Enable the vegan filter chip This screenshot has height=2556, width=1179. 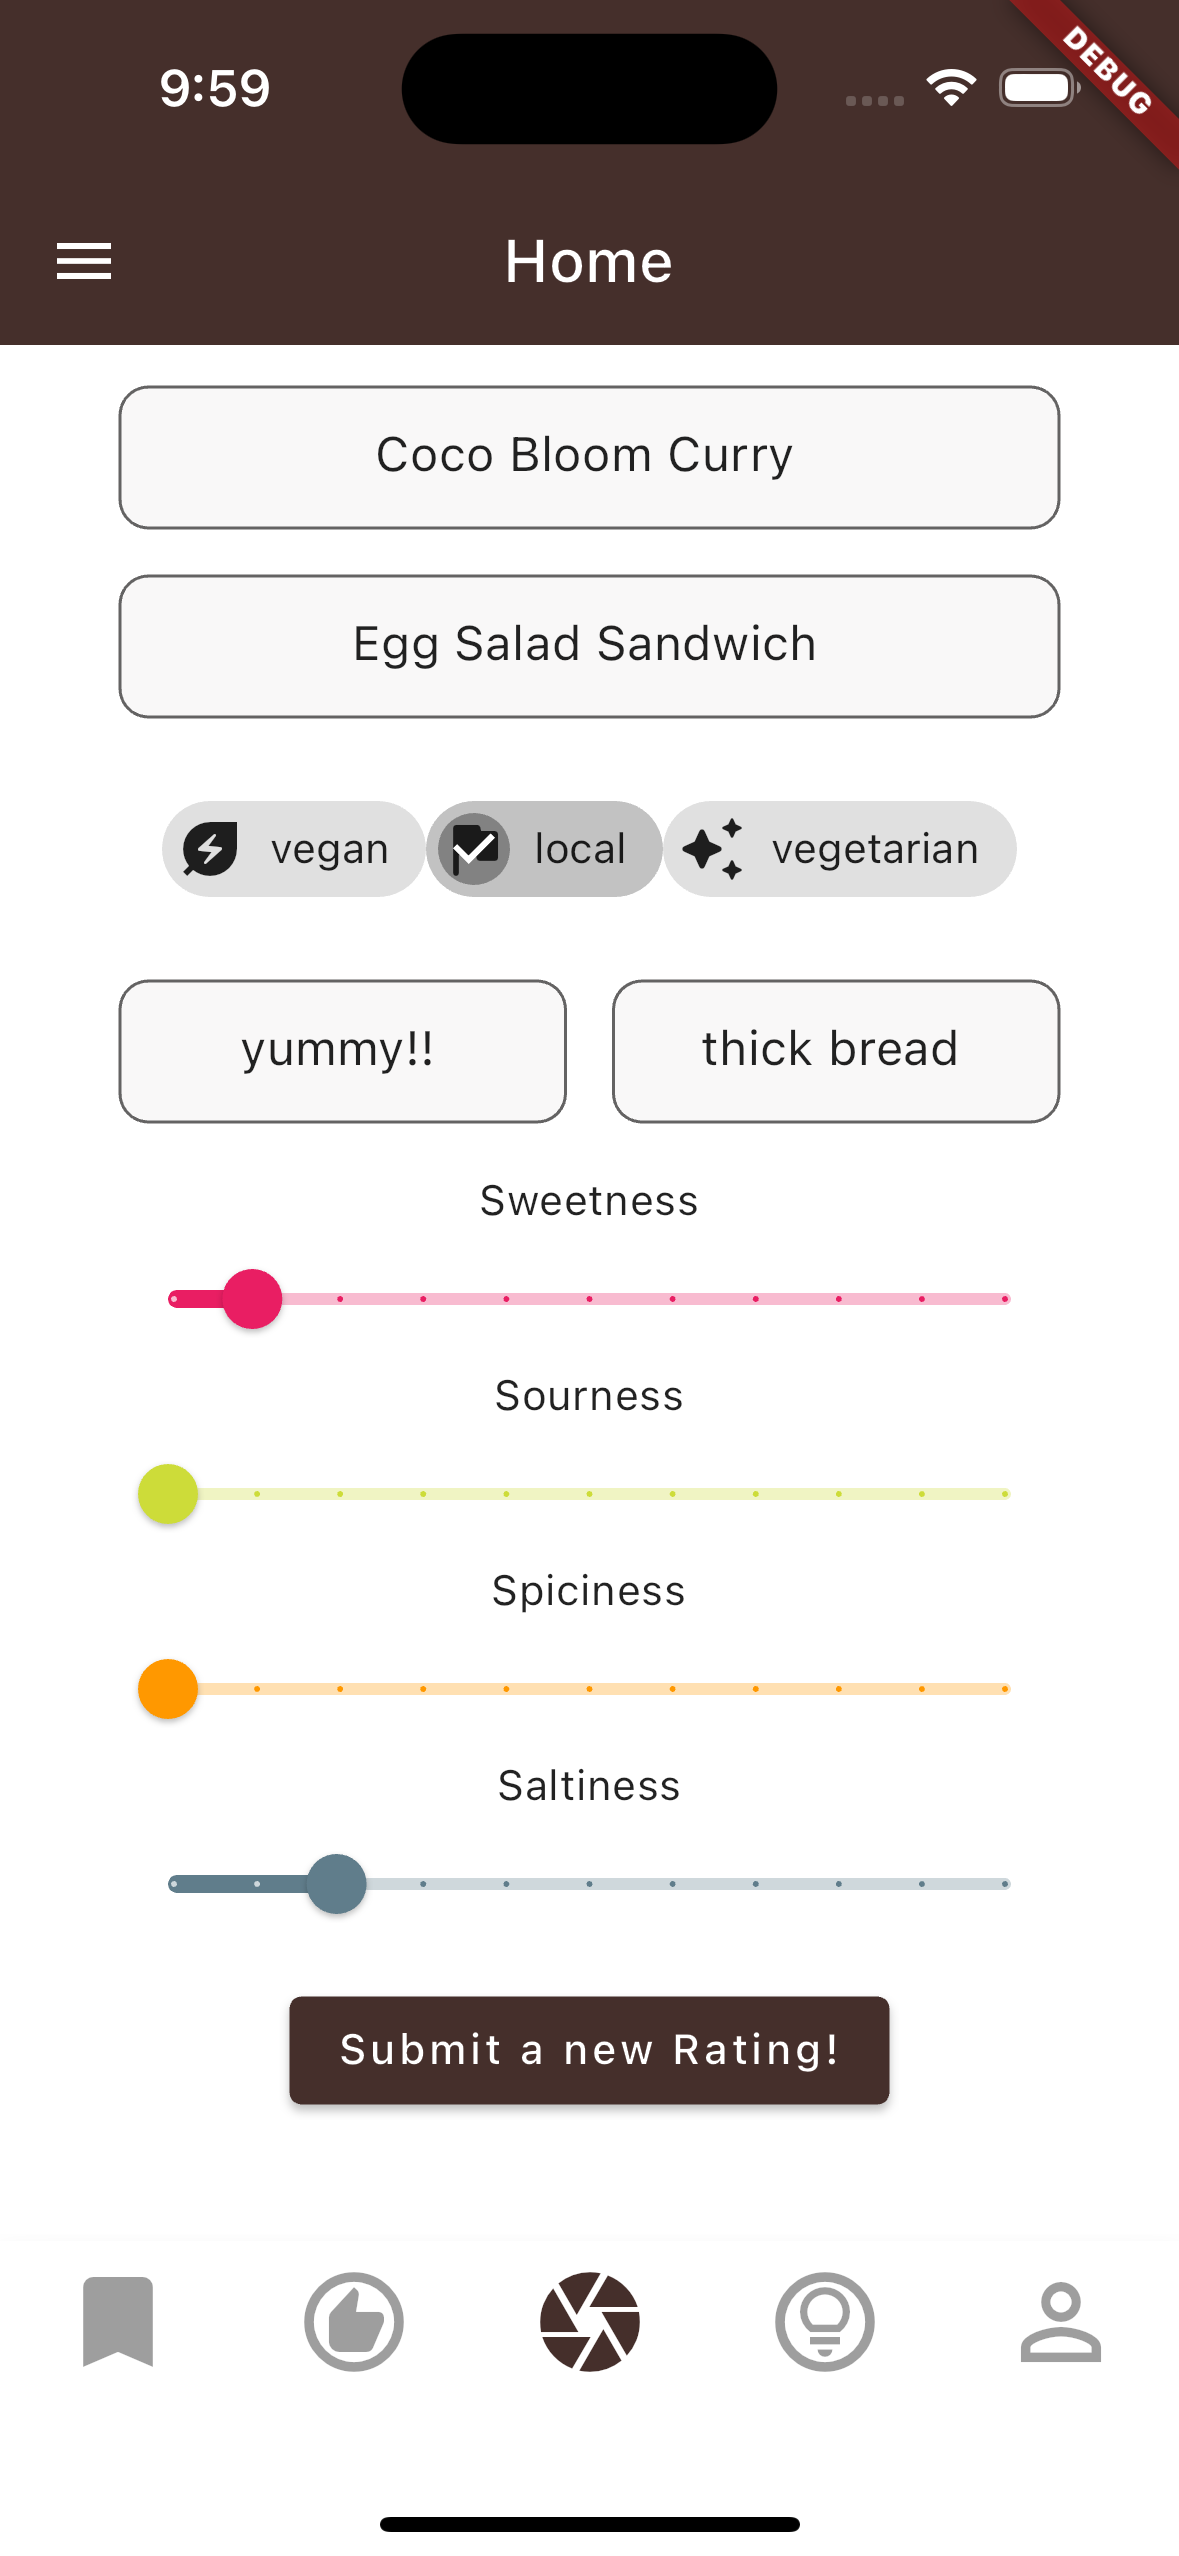click(x=294, y=849)
